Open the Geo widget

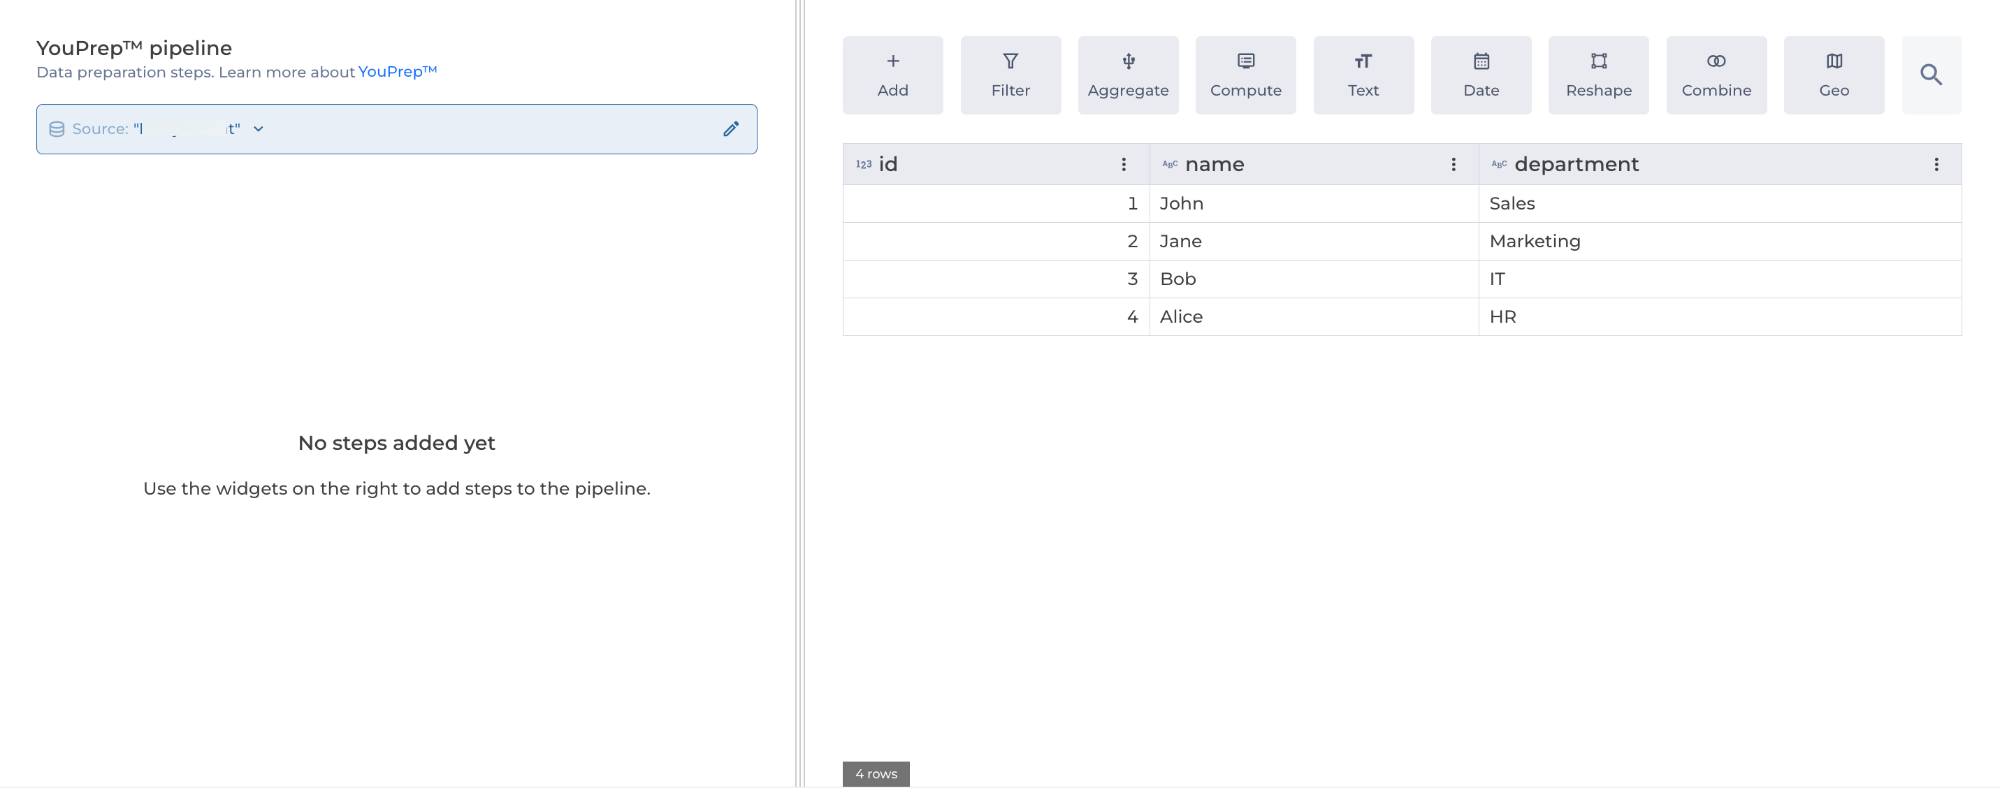tap(1834, 75)
